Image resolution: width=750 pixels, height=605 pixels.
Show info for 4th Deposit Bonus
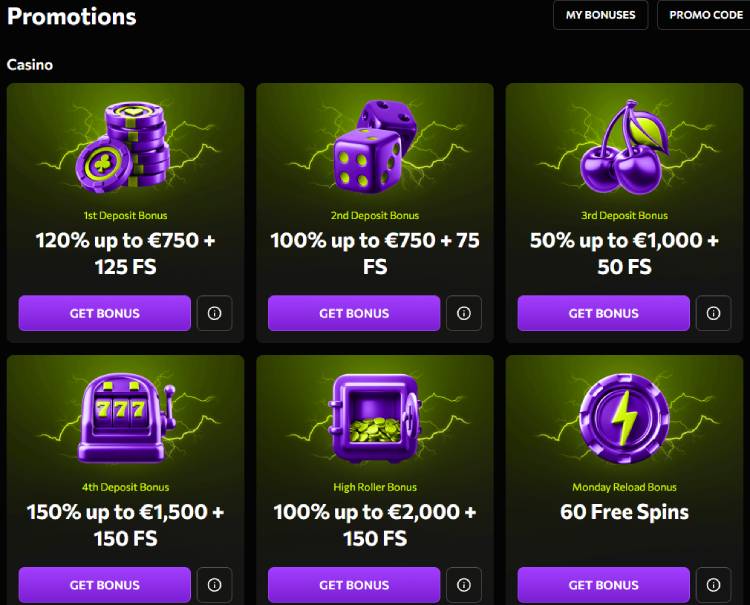point(214,585)
